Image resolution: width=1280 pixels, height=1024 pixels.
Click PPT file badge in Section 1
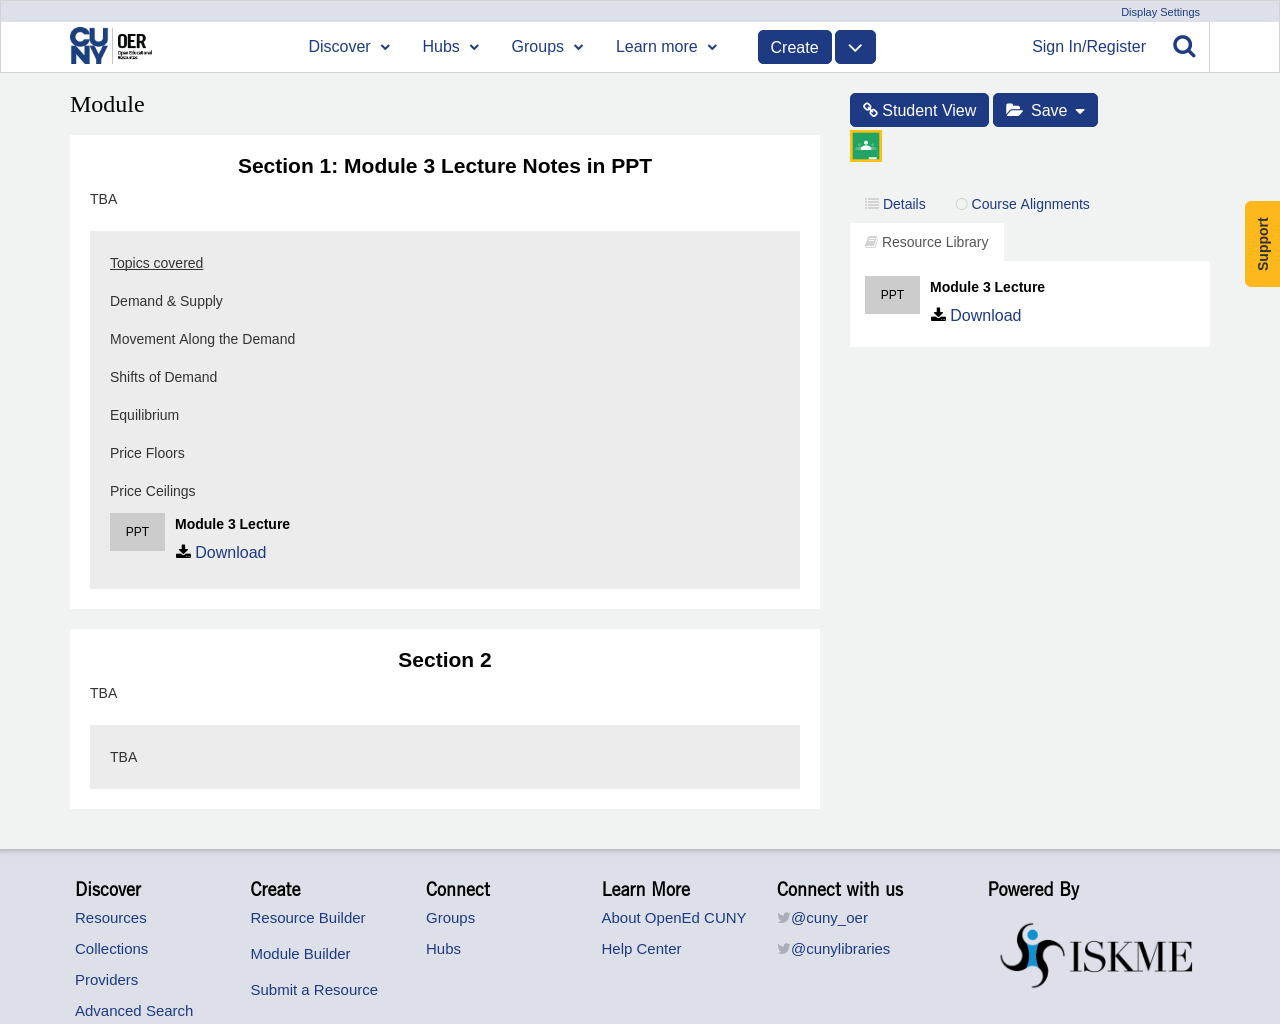click(137, 532)
